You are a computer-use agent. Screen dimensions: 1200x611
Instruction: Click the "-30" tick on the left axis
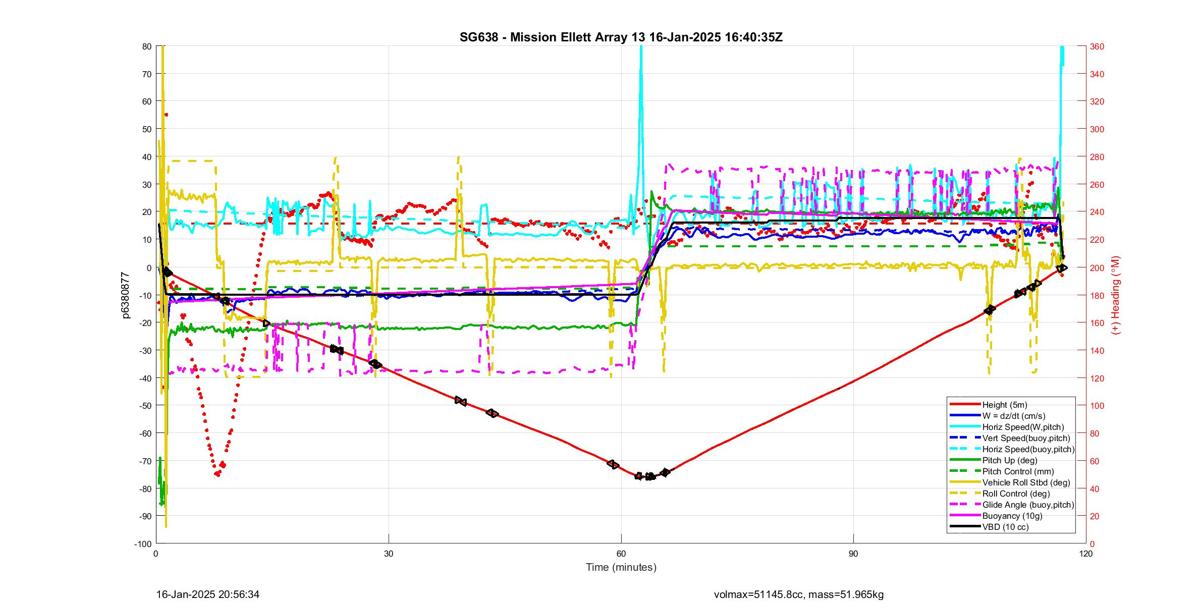(143, 350)
